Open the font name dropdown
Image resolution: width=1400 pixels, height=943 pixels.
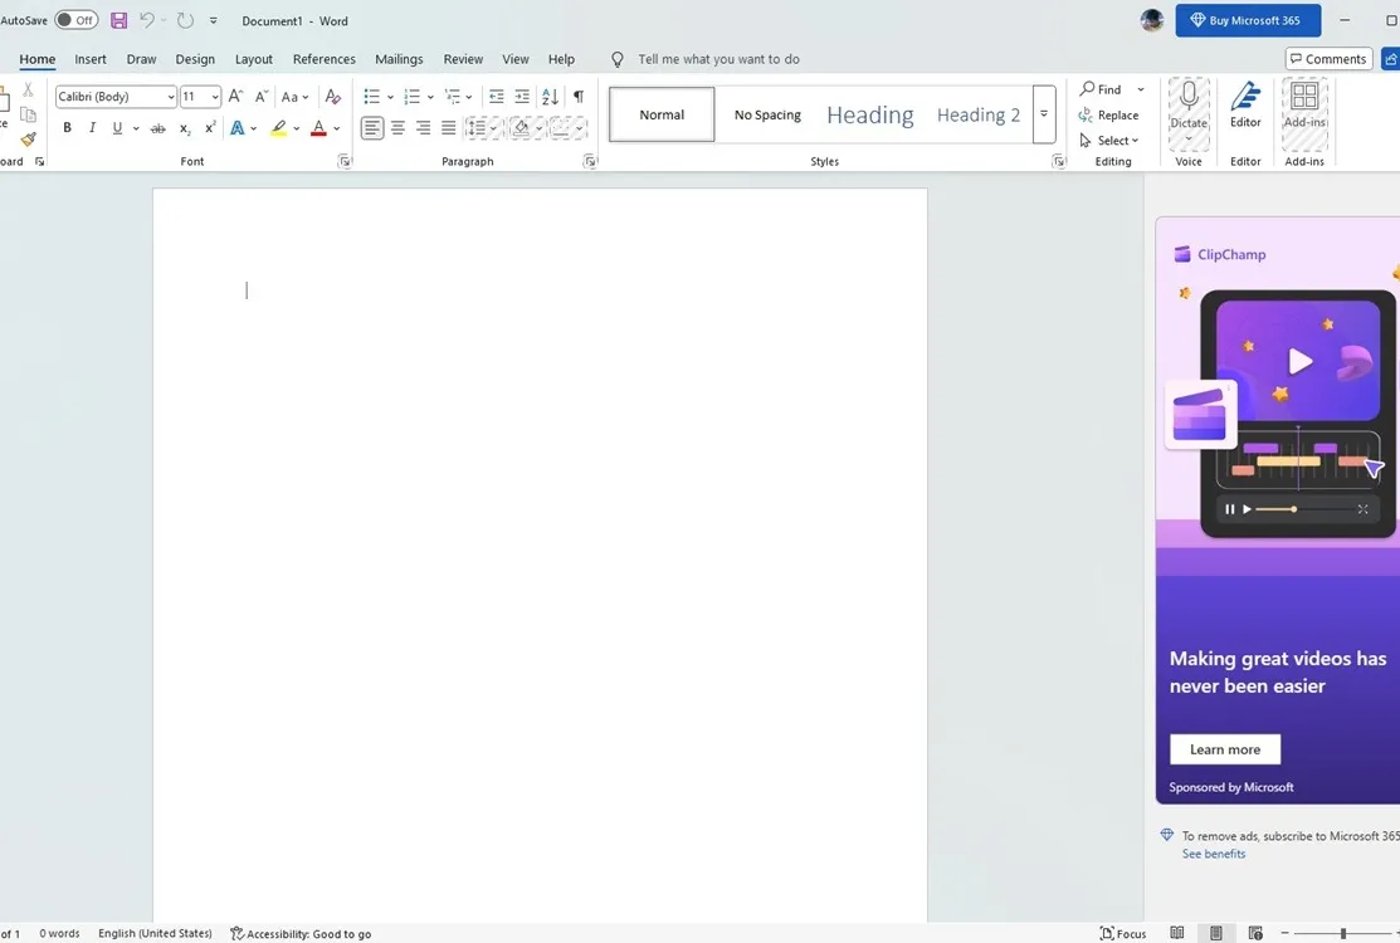click(x=170, y=96)
